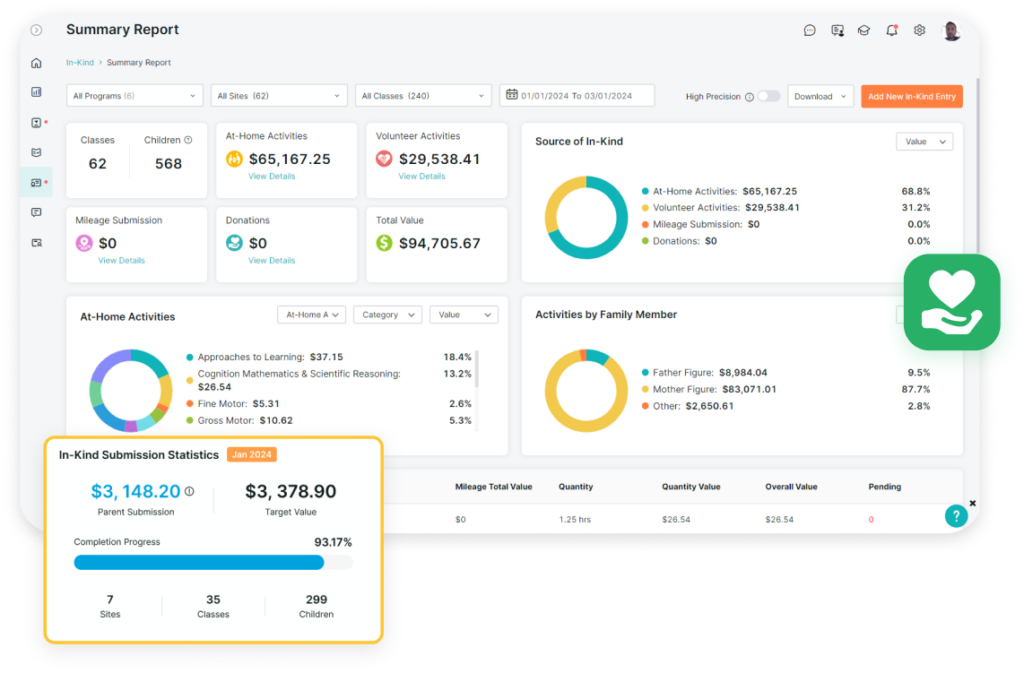1024x673 pixels.
Task: View Details under Volunteer Activities
Action: 422,176
